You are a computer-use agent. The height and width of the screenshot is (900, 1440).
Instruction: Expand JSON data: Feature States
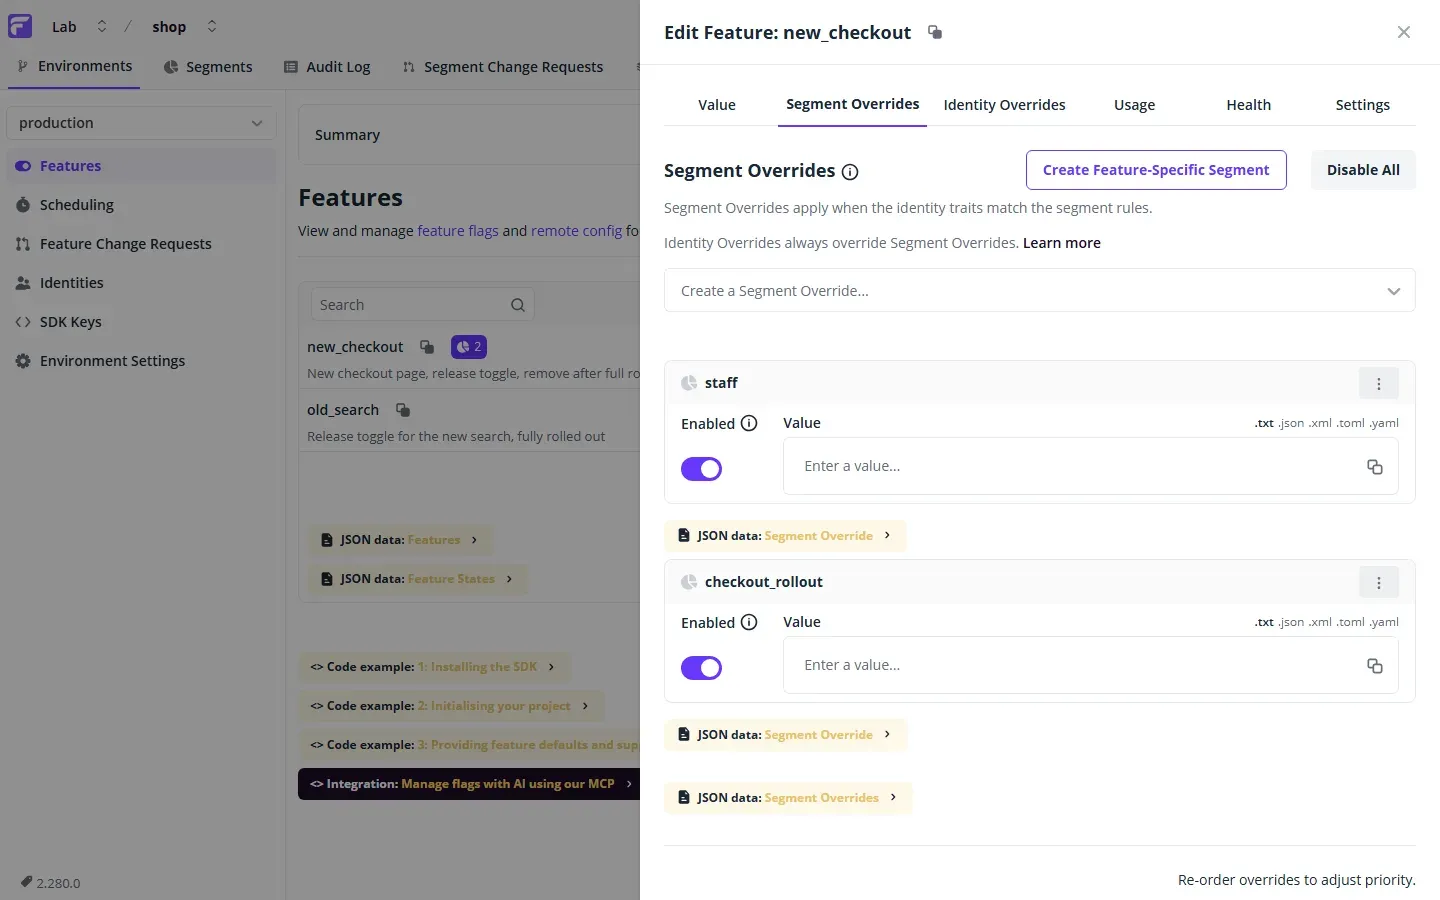(x=417, y=579)
